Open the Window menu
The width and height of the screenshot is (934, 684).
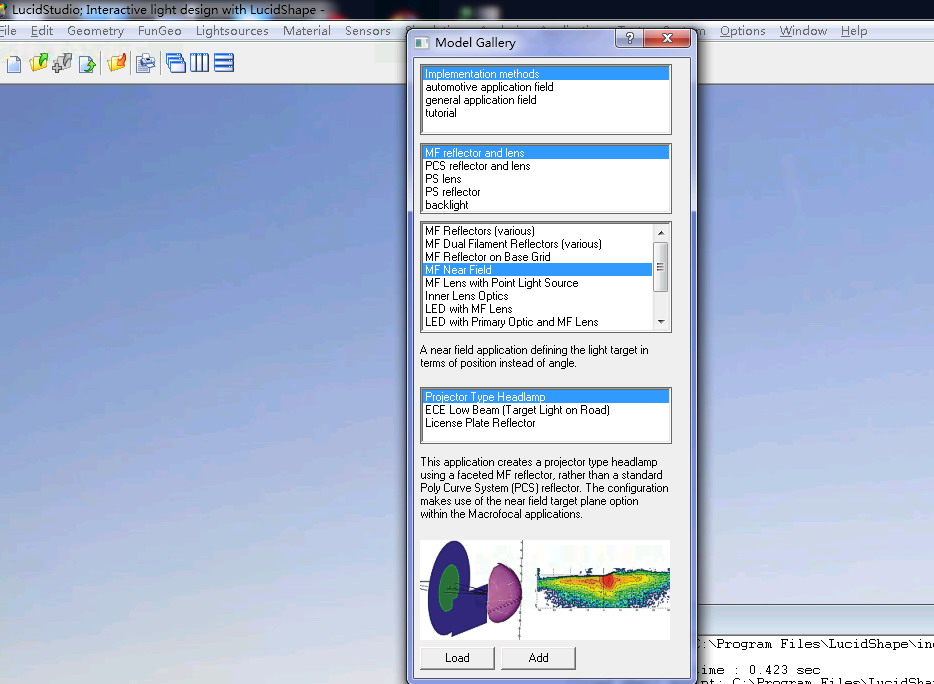803,31
